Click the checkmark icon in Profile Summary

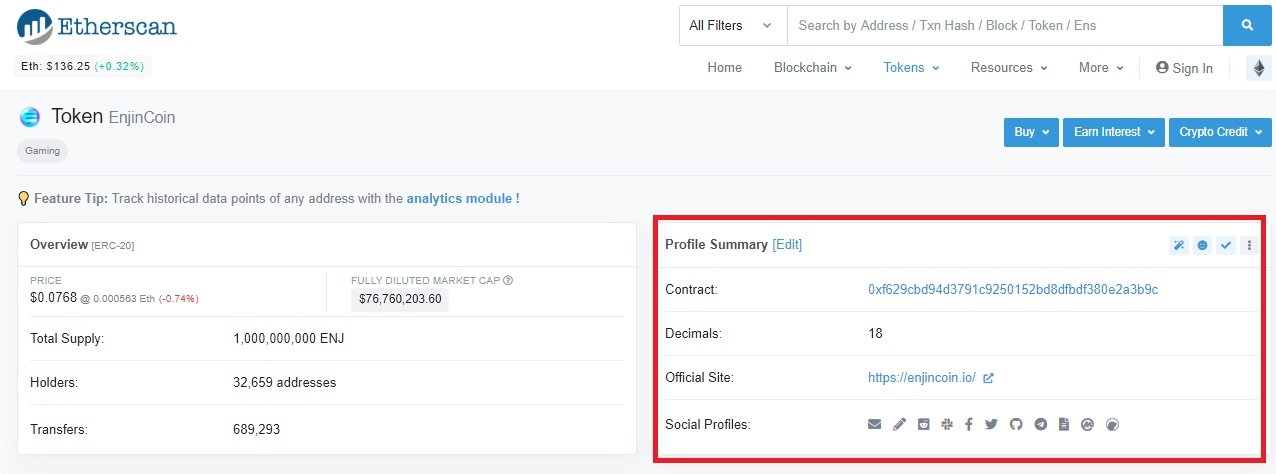(1225, 245)
